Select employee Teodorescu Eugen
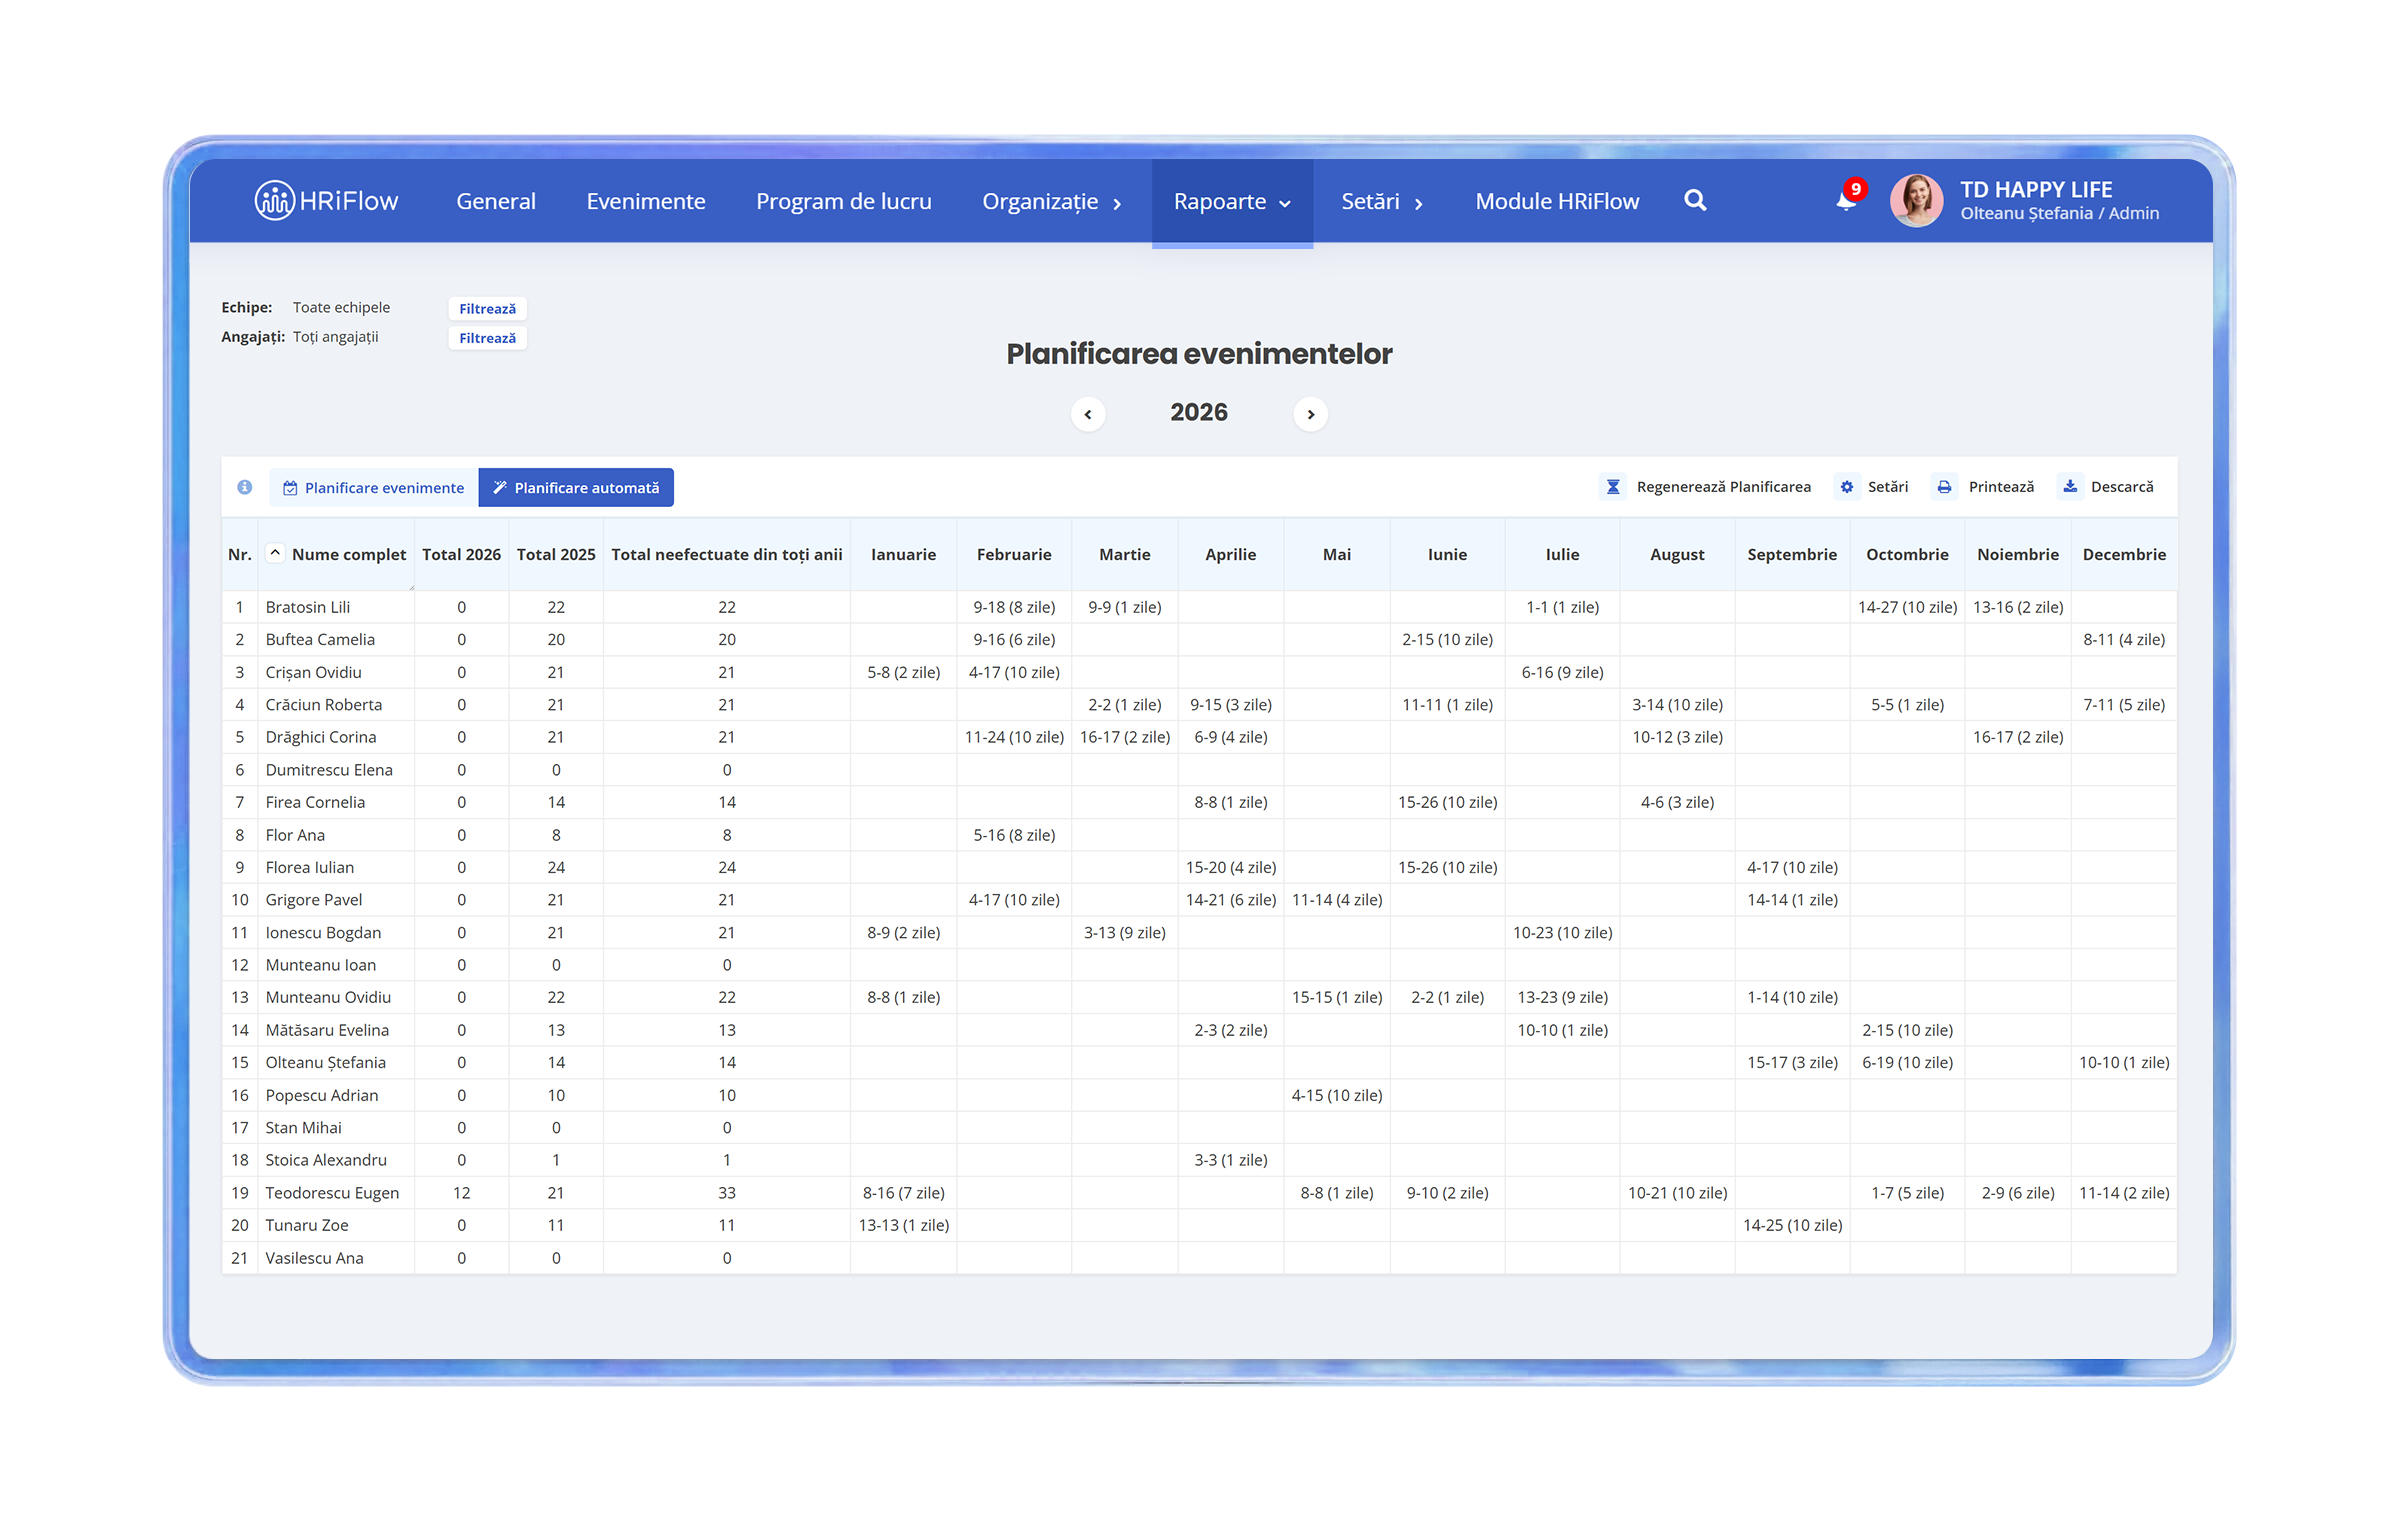The height and width of the screenshot is (1520, 2400). coord(332,1193)
